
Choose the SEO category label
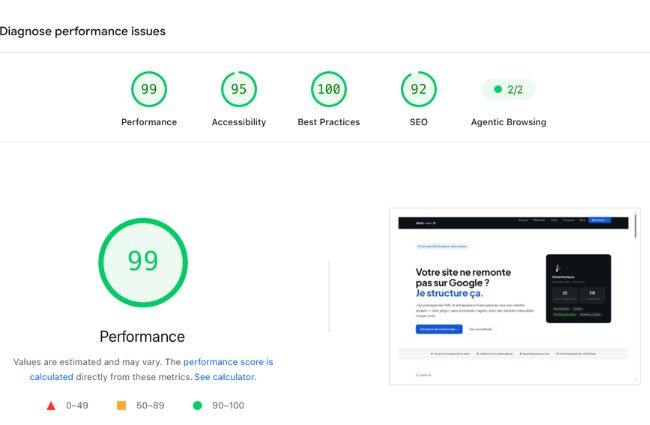coord(419,122)
